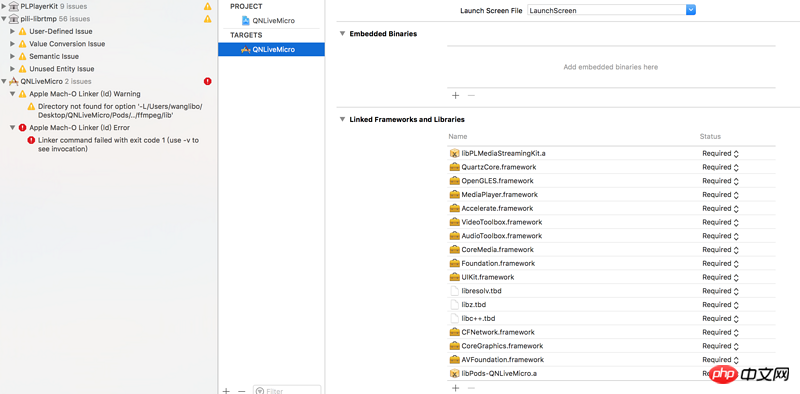Collapse the pili-librtmp issues group
This screenshot has width=800, height=394.
tap(4, 19)
